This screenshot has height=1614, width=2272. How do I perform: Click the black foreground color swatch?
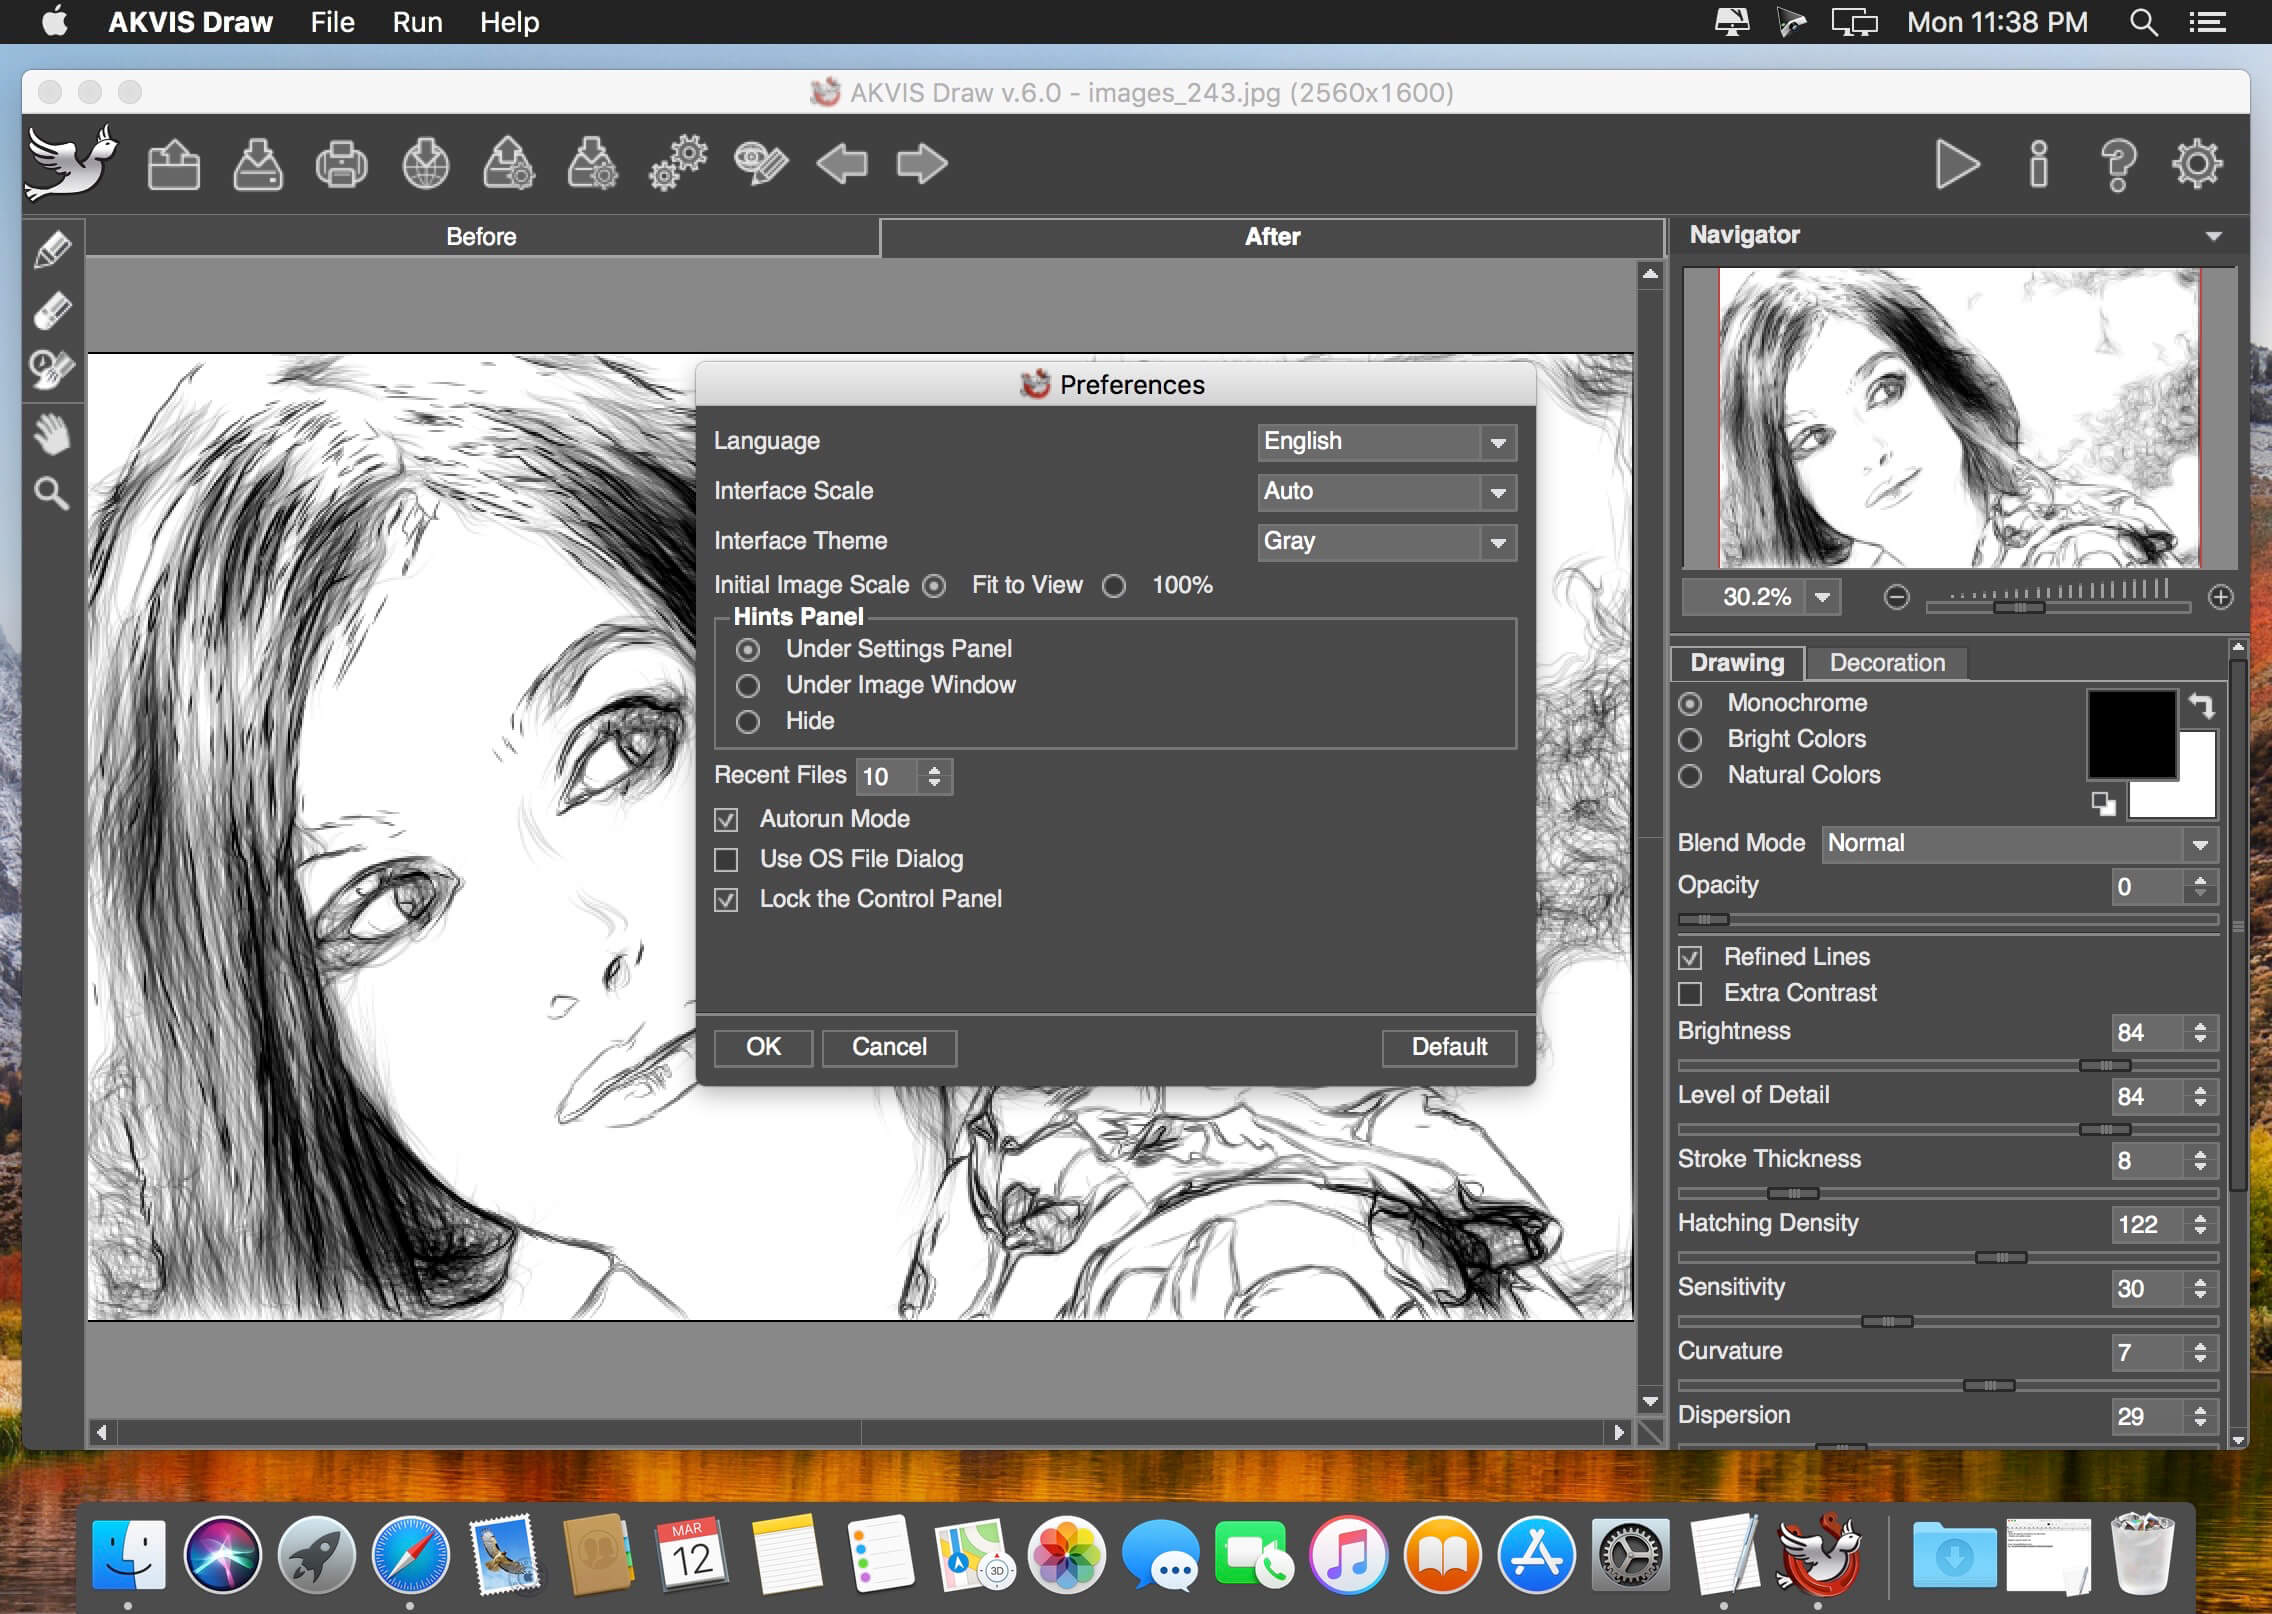click(x=2131, y=733)
